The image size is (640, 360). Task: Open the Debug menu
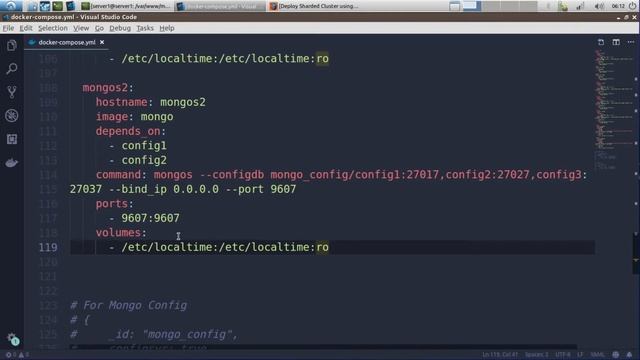[120, 28]
